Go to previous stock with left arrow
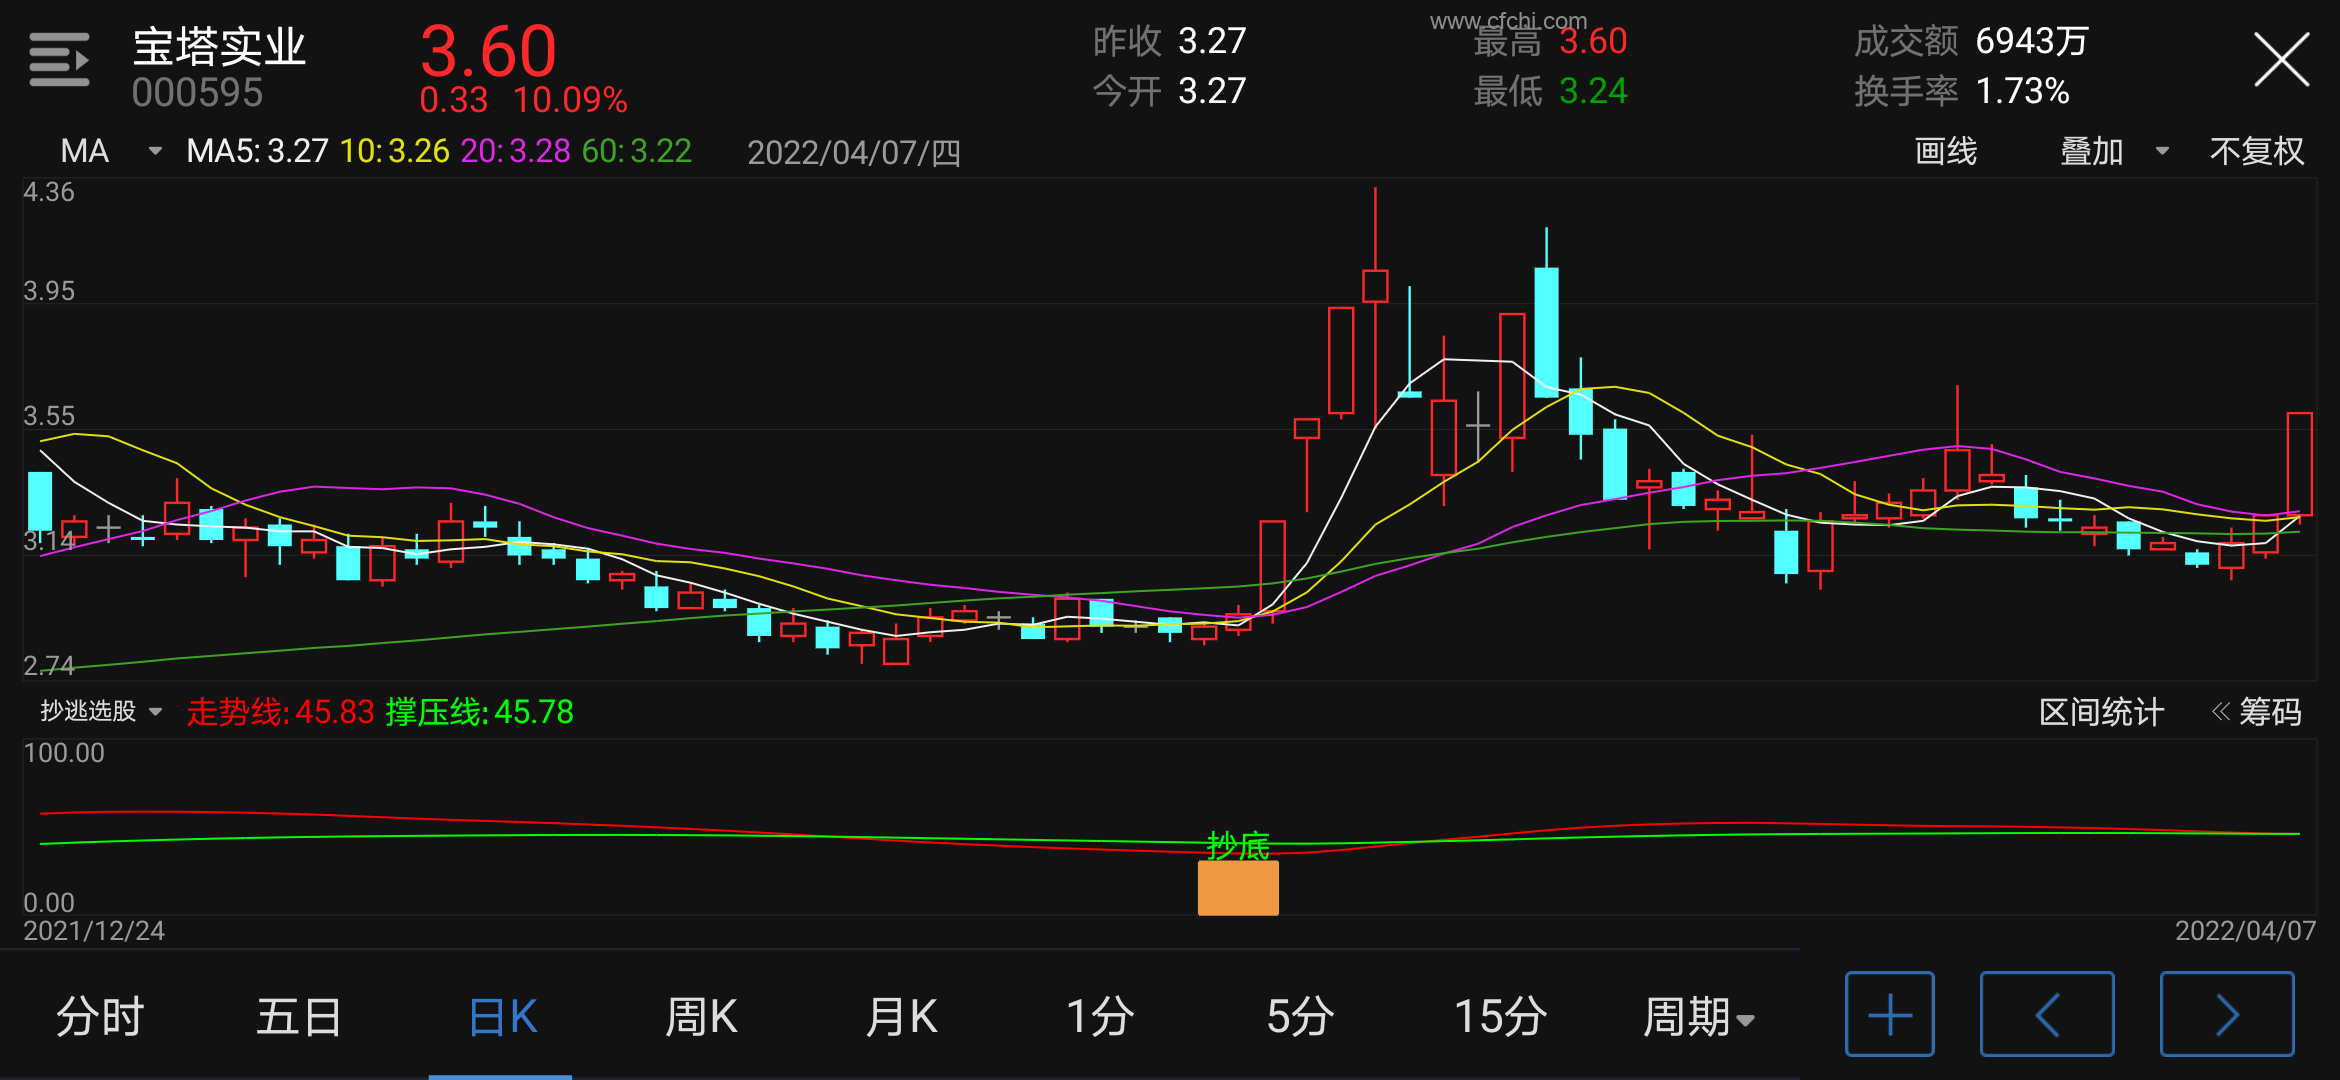Image resolution: width=2340 pixels, height=1080 pixels. (2046, 1014)
